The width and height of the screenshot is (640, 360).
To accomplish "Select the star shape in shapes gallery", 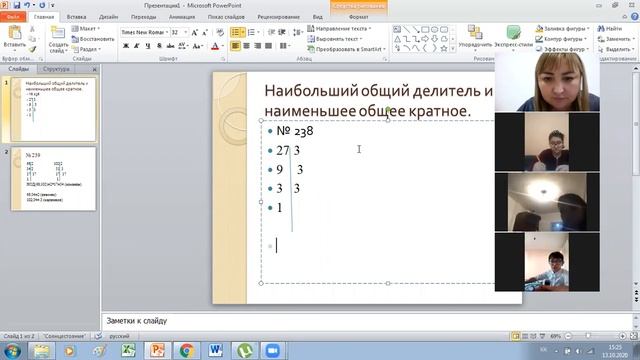I will pos(444,48).
